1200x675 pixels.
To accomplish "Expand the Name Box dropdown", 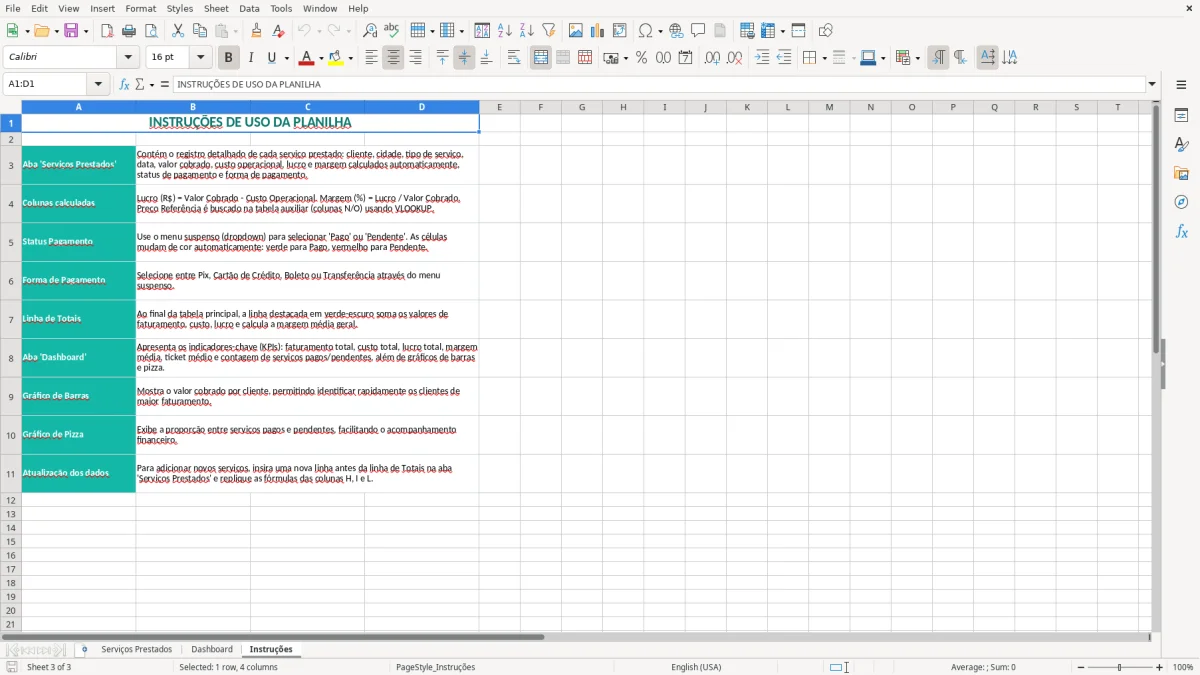I will (98, 84).
